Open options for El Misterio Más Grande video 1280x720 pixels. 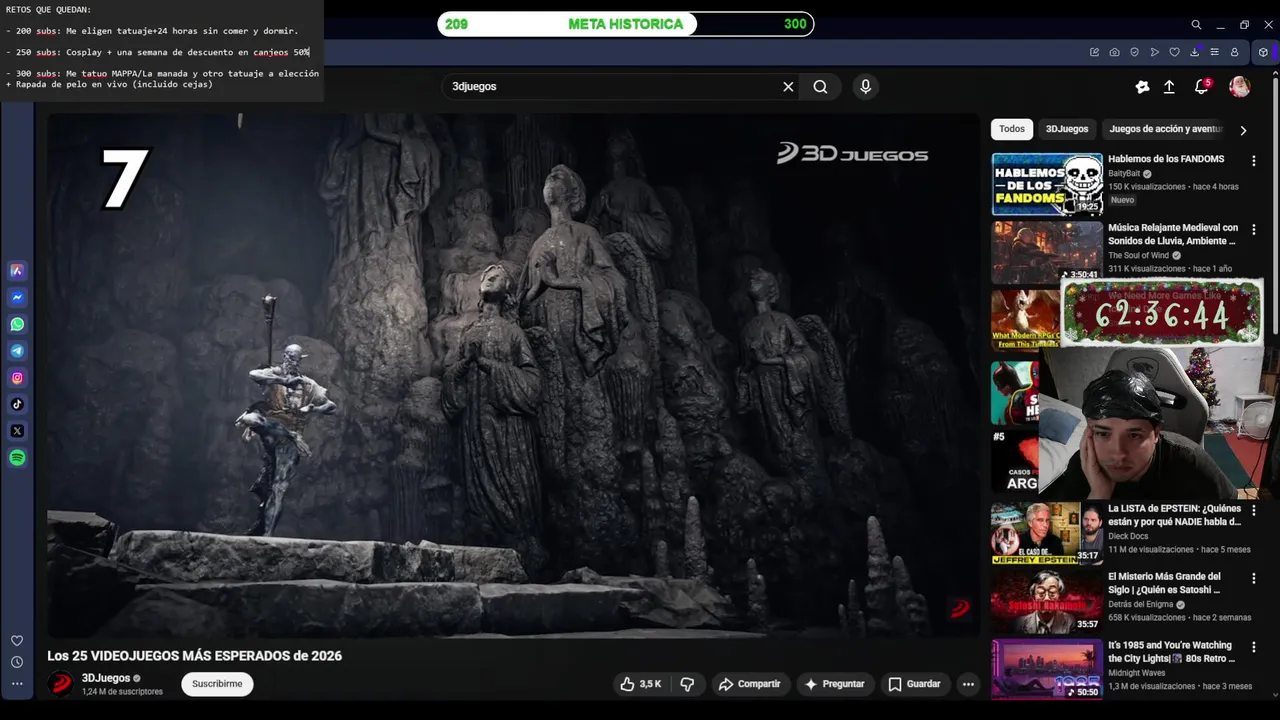[1253, 579]
